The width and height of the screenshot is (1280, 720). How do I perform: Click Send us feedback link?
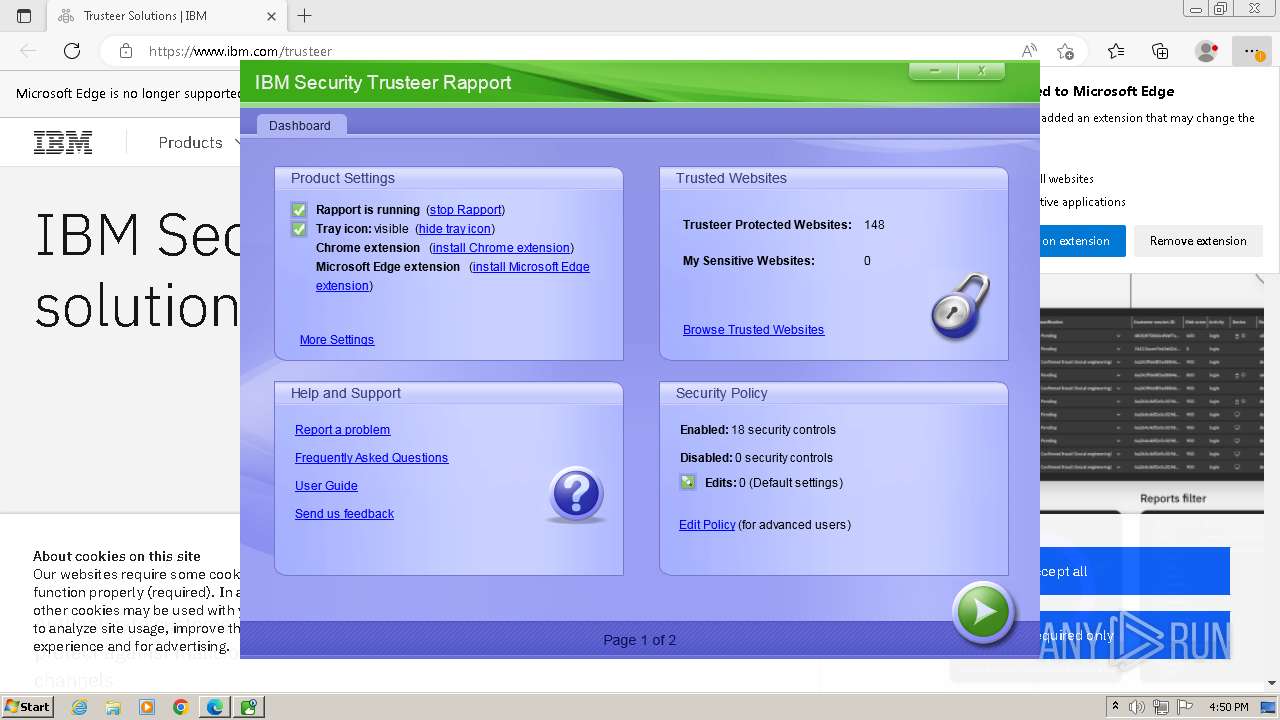pyautogui.click(x=345, y=514)
